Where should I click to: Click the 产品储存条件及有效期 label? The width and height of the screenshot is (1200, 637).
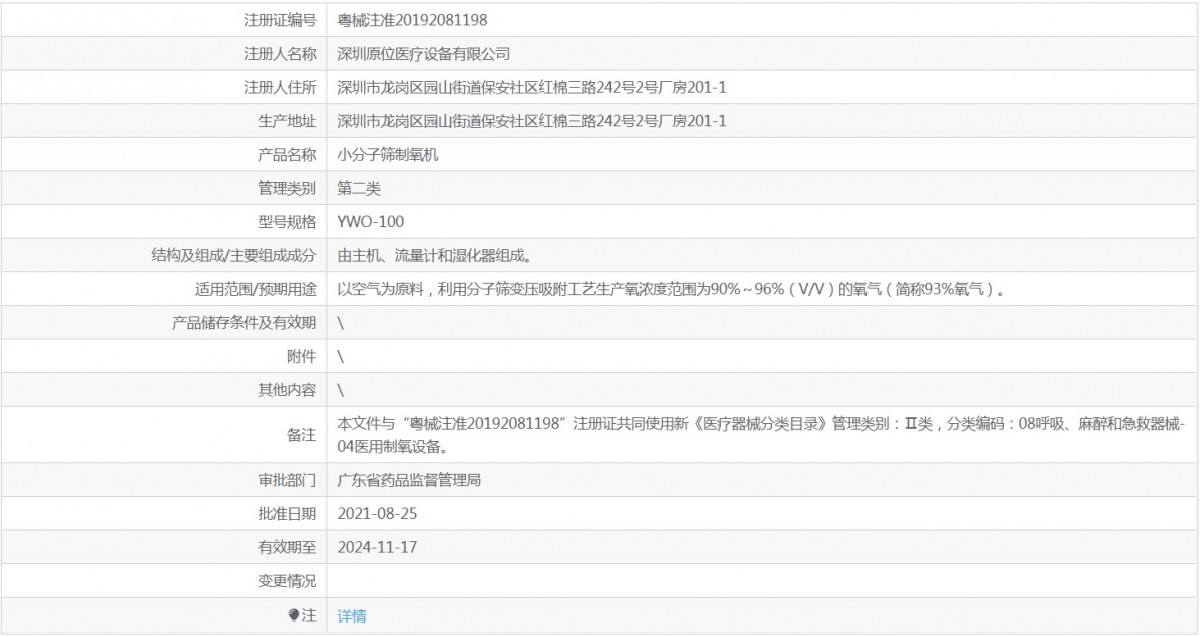point(245,323)
